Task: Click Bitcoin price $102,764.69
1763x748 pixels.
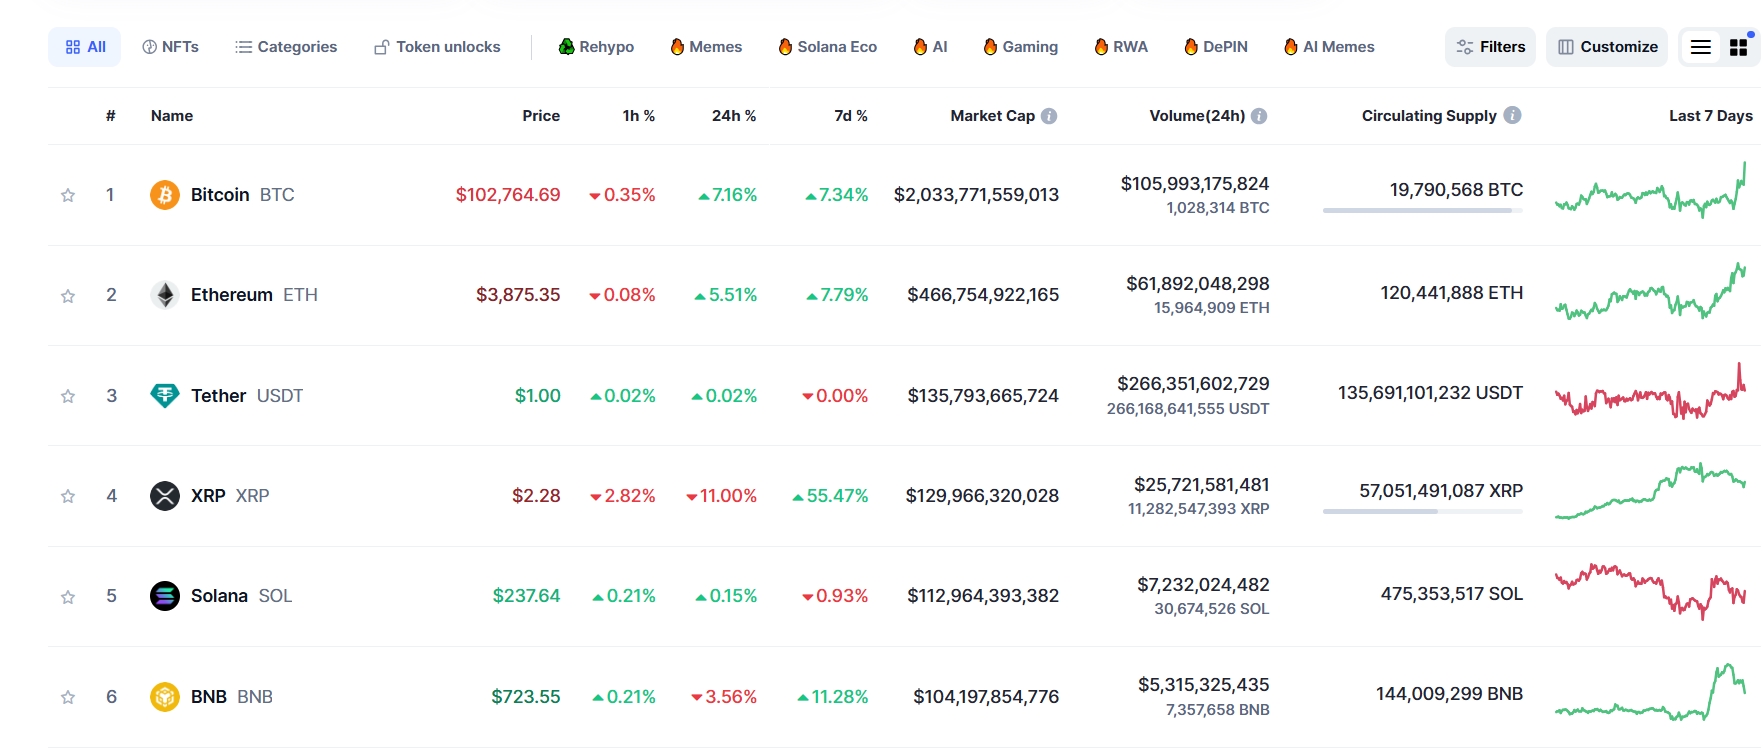Action: [x=508, y=195]
